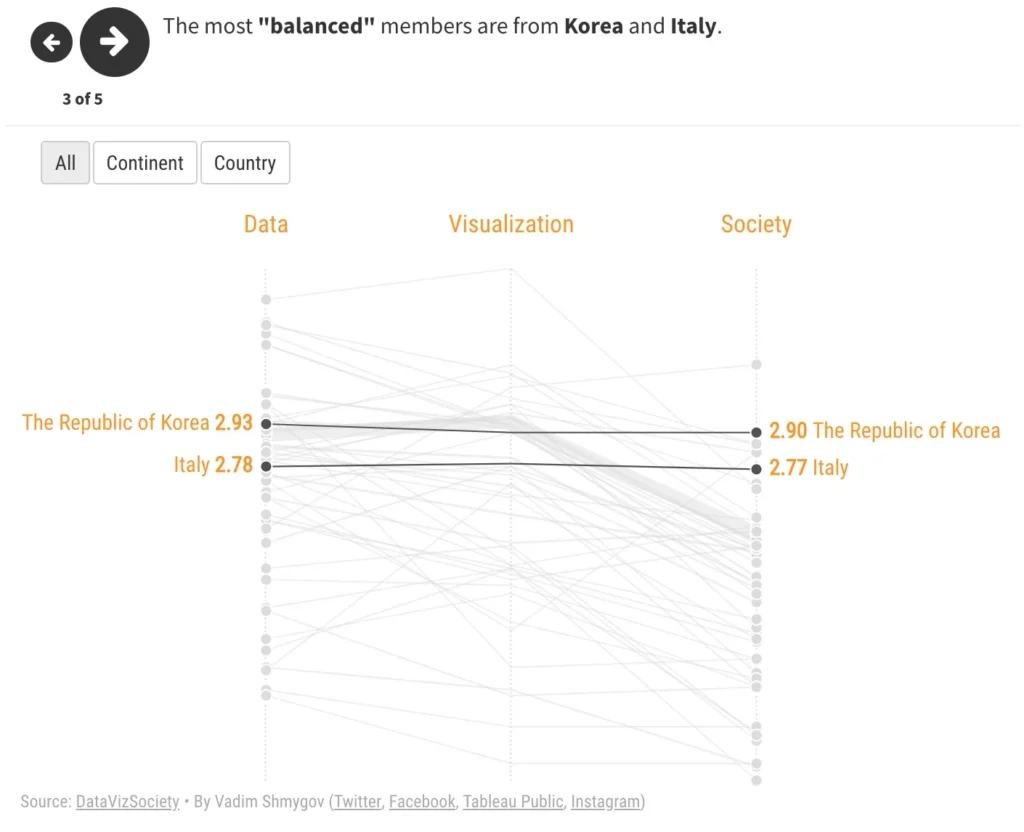The image size is (1024, 832).
Task: Open the DataVizSociety source link
Action: tap(127, 801)
